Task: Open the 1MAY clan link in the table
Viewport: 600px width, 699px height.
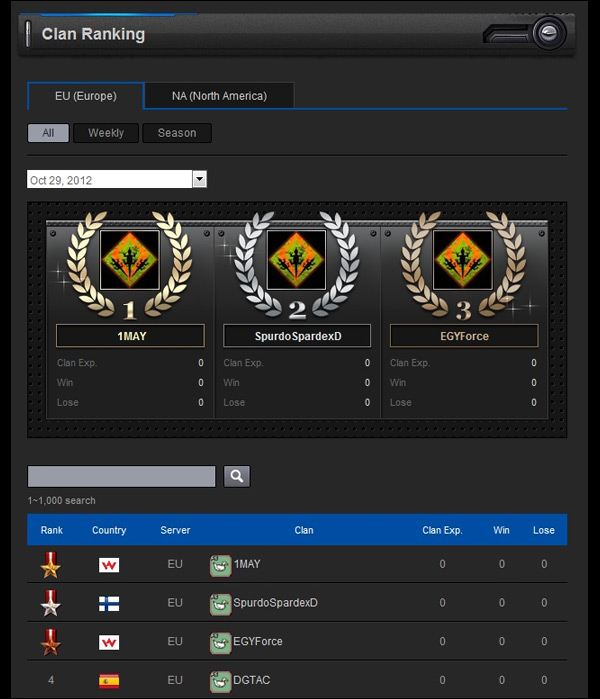Action: (x=247, y=564)
